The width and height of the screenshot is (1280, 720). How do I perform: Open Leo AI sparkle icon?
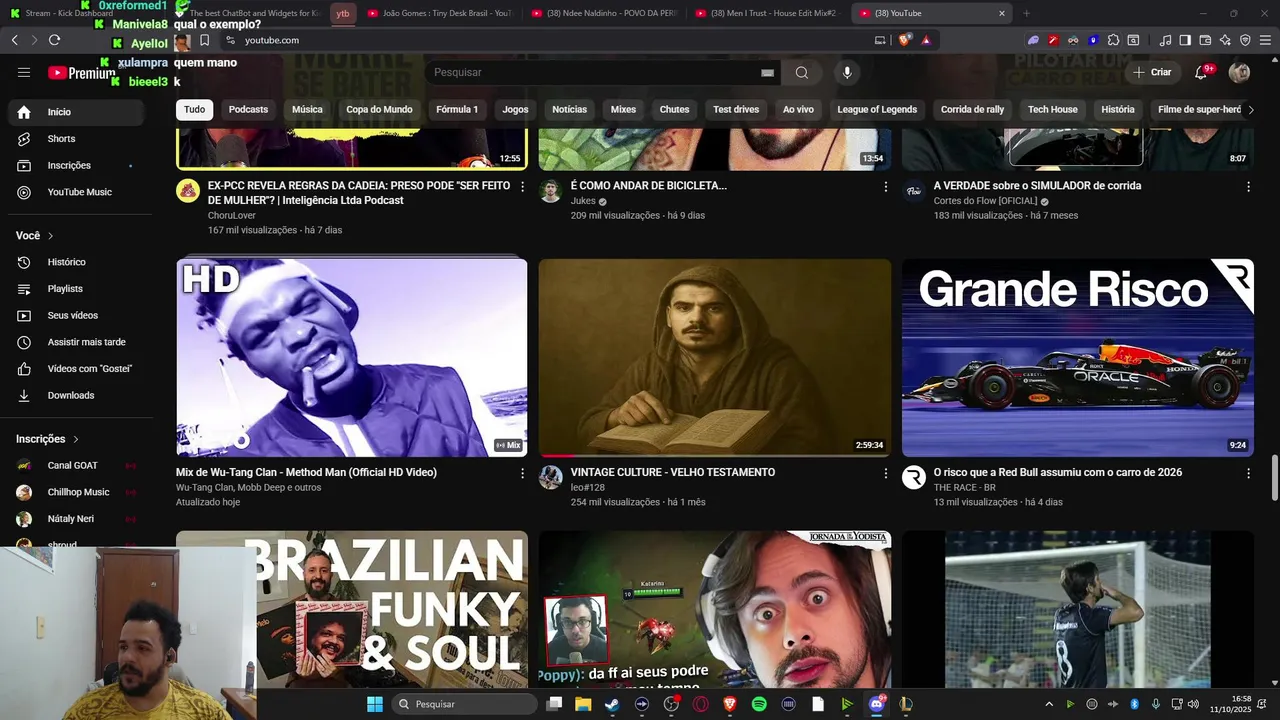coord(1225,40)
